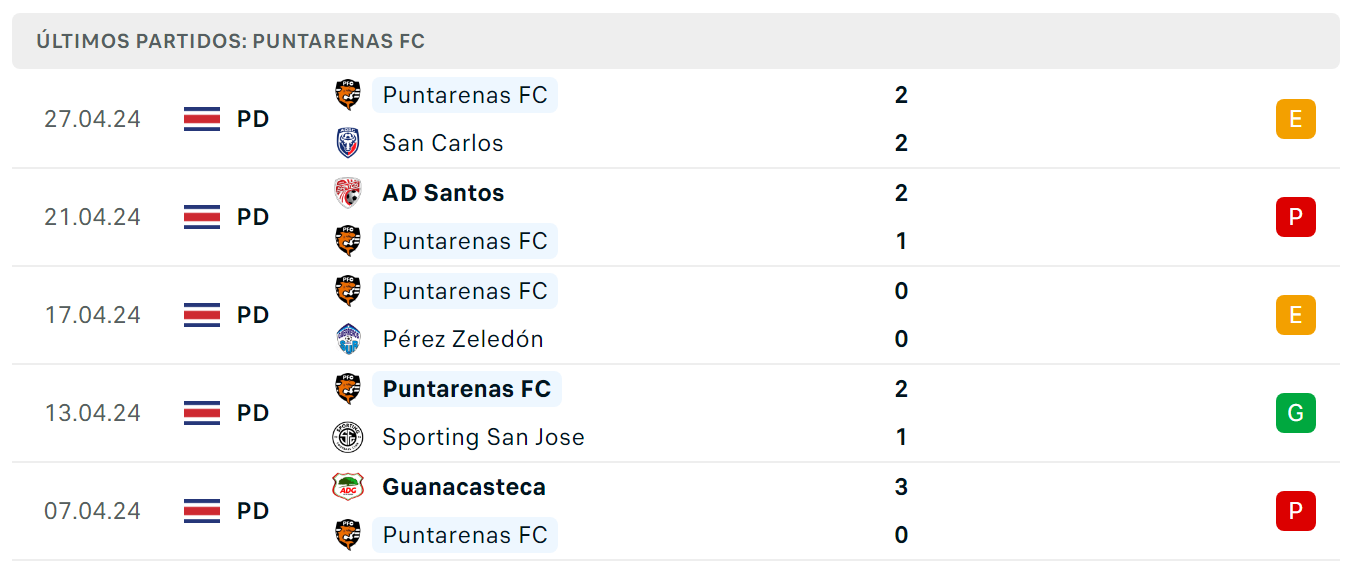Screen dimensions: 1359x571
Task: Click the Sporting San Jose crest icon
Action: (x=347, y=437)
